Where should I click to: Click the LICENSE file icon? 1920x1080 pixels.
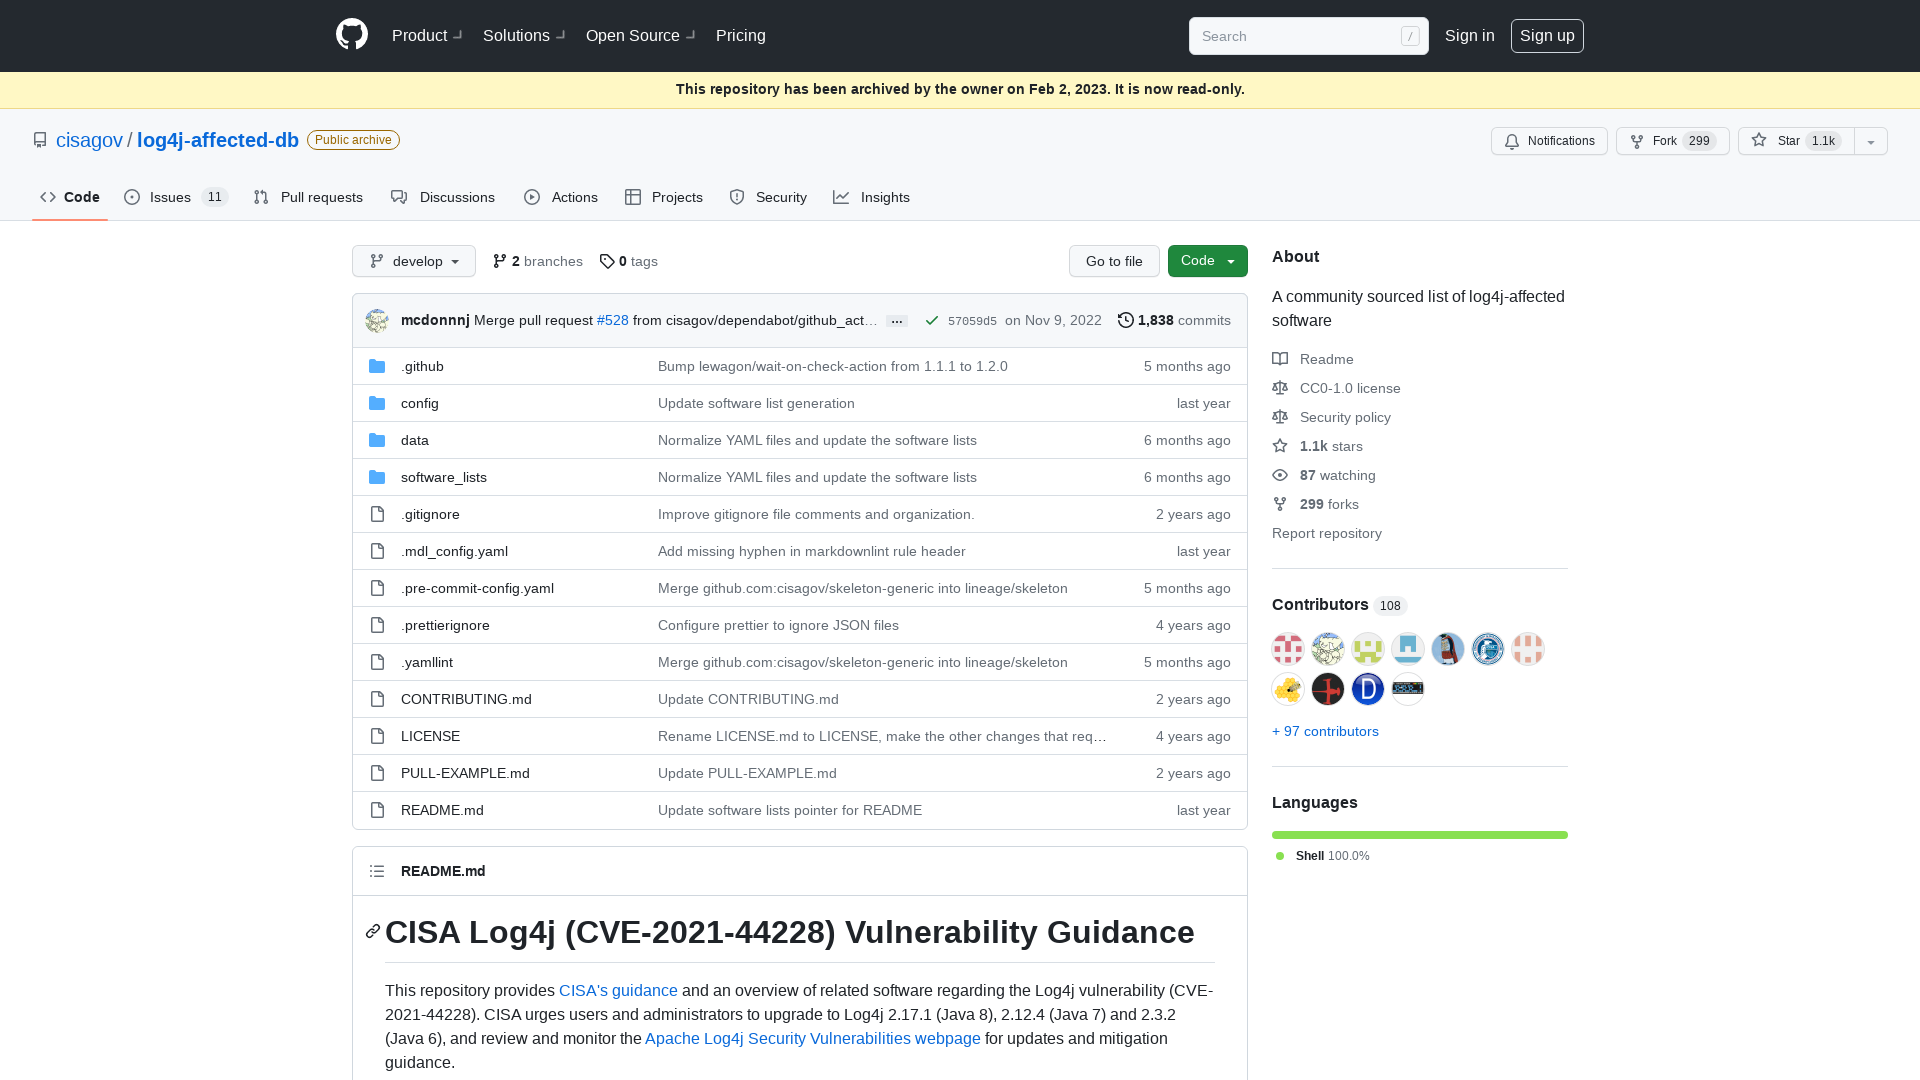[377, 736]
